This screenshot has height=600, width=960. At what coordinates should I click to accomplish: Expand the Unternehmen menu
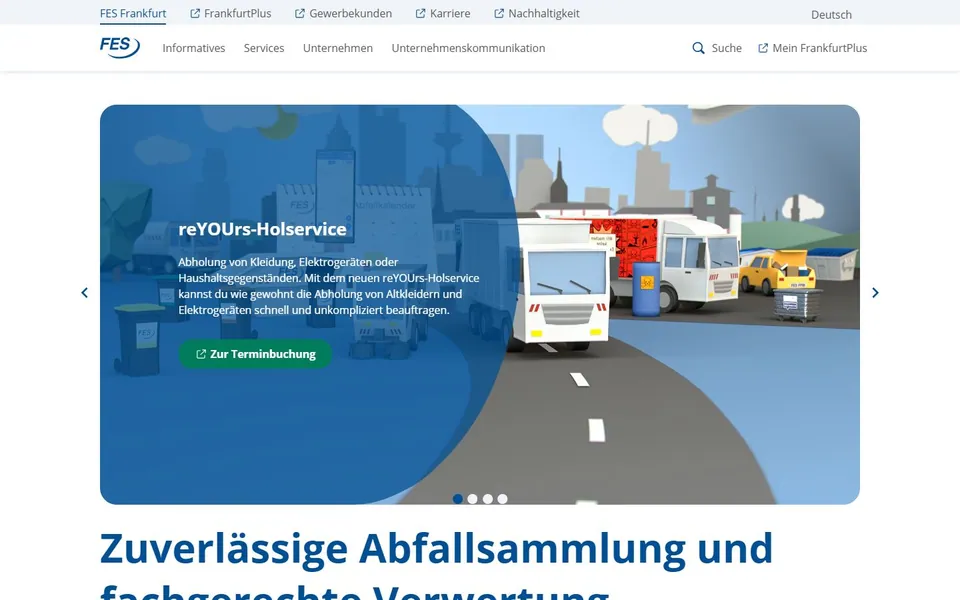point(338,48)
